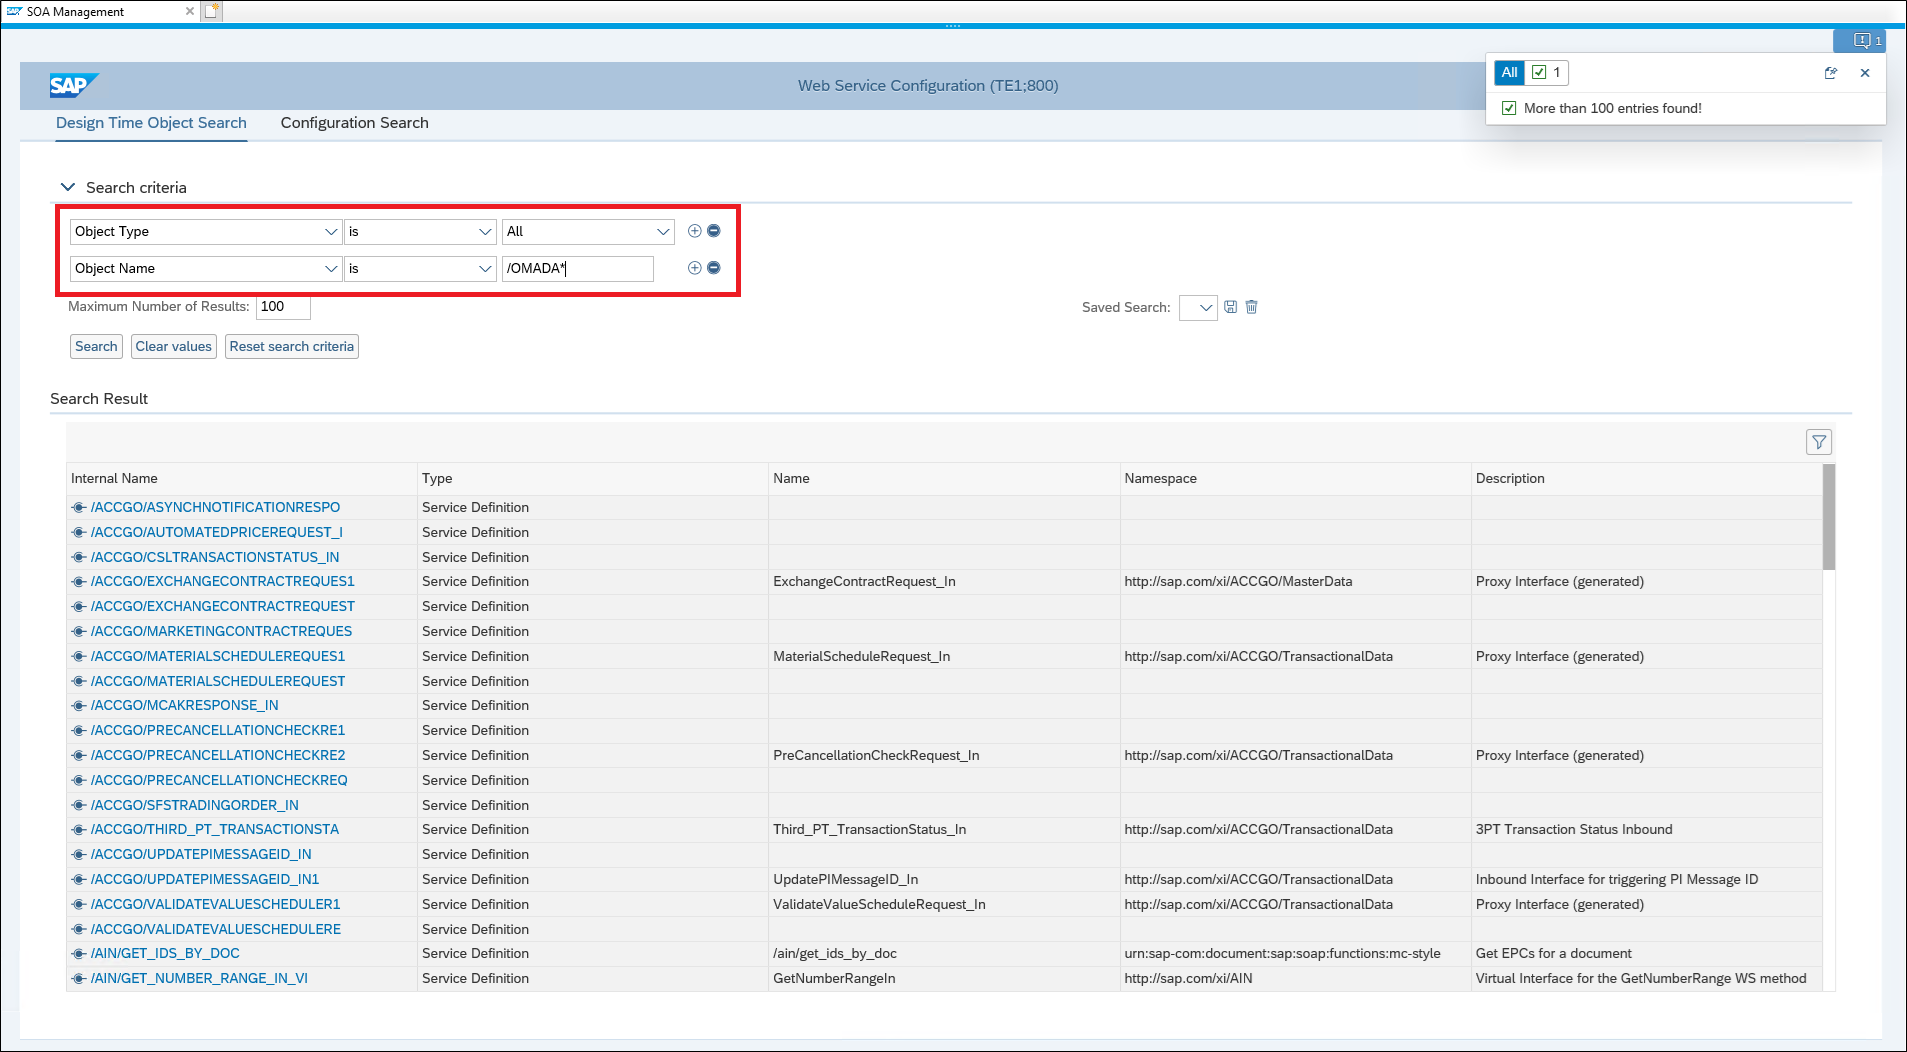This screenshot has height=1052, width=1907.
Task: Close the message popup panel
Action: (x=1865, y=73)
